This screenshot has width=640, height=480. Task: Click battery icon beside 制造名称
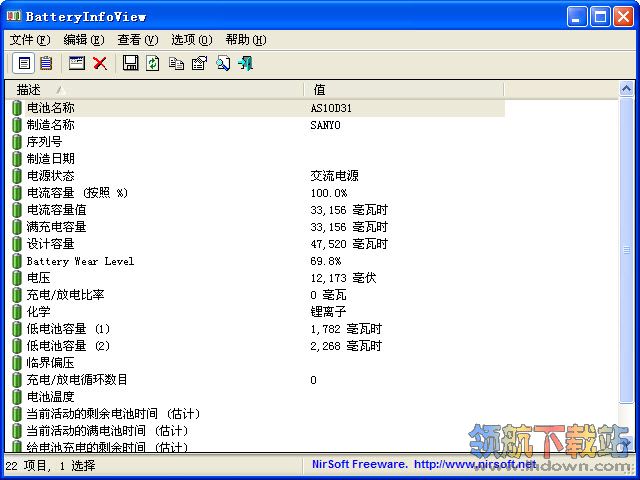pos(17,125)
